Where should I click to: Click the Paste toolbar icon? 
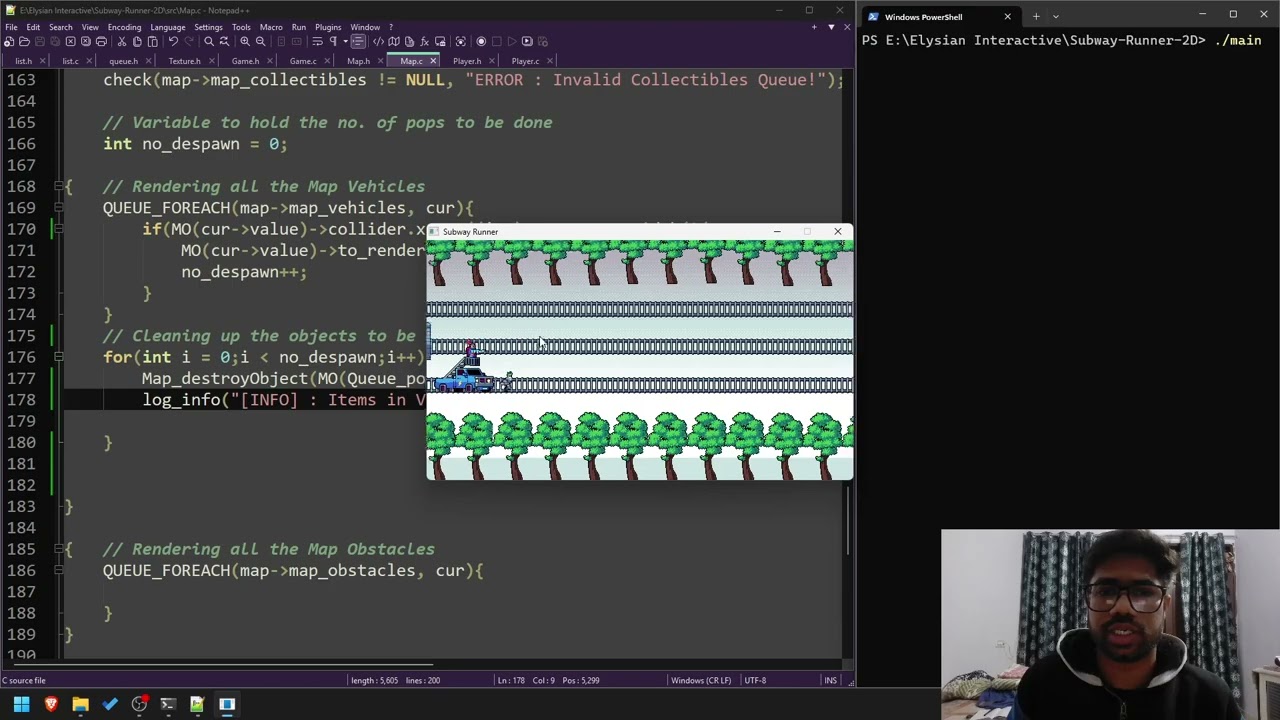tap(152, 41)
